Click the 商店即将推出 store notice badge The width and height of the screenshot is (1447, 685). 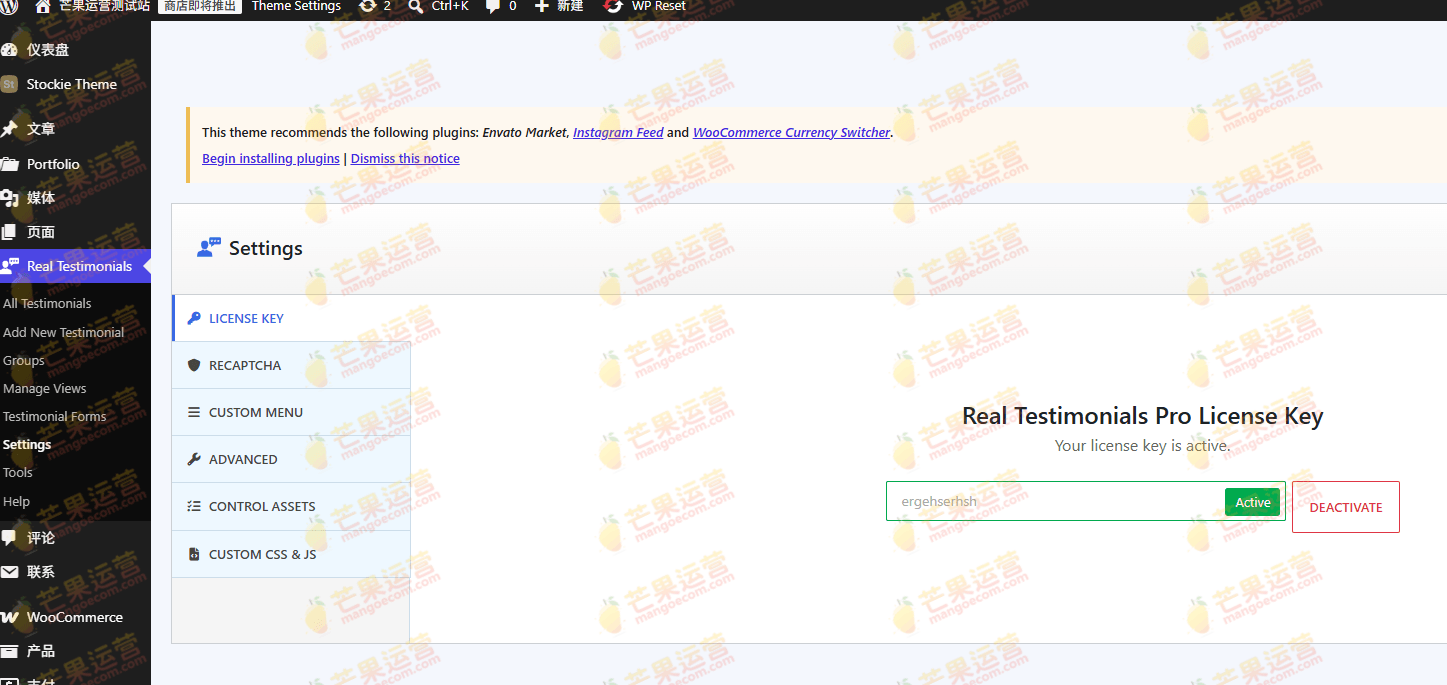[x=200, y=6]
